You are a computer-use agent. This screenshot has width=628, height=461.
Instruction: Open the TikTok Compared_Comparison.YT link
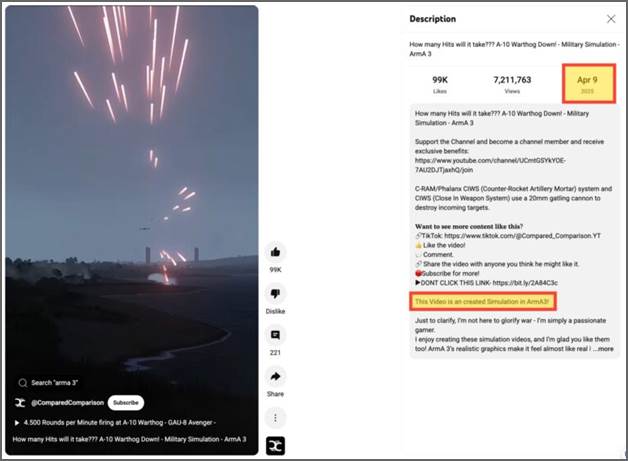tap(522, 236)
